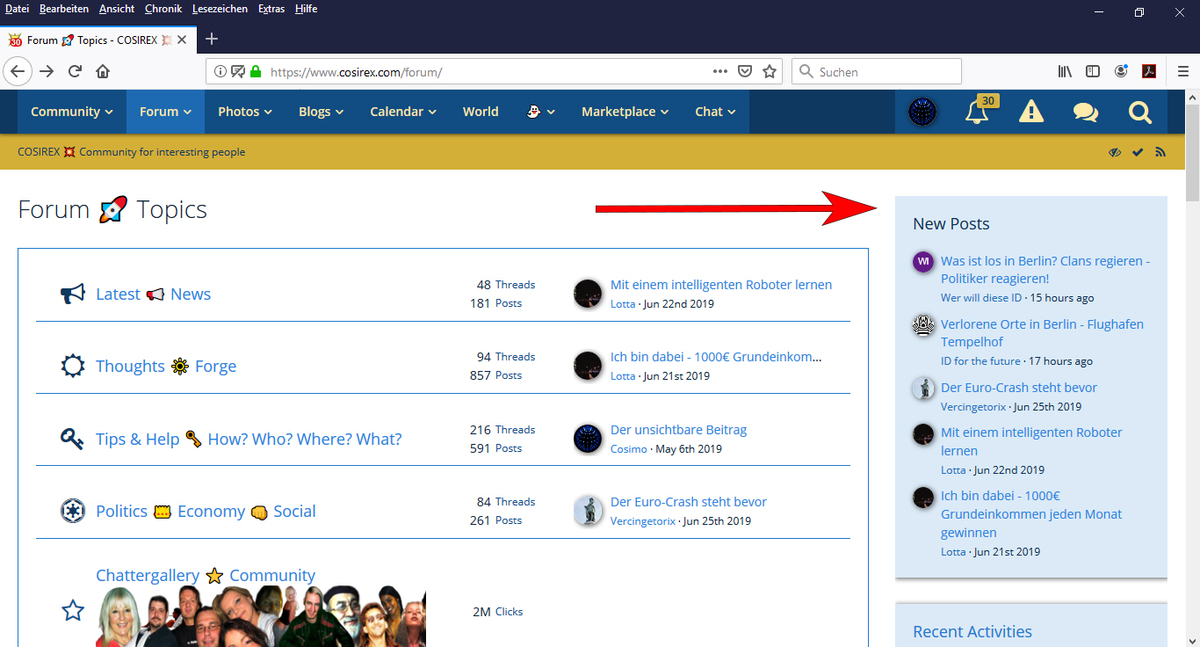This screenshot has width=1200, height=647.
Task: Open the Datei menu
Action: pos(17,9)
